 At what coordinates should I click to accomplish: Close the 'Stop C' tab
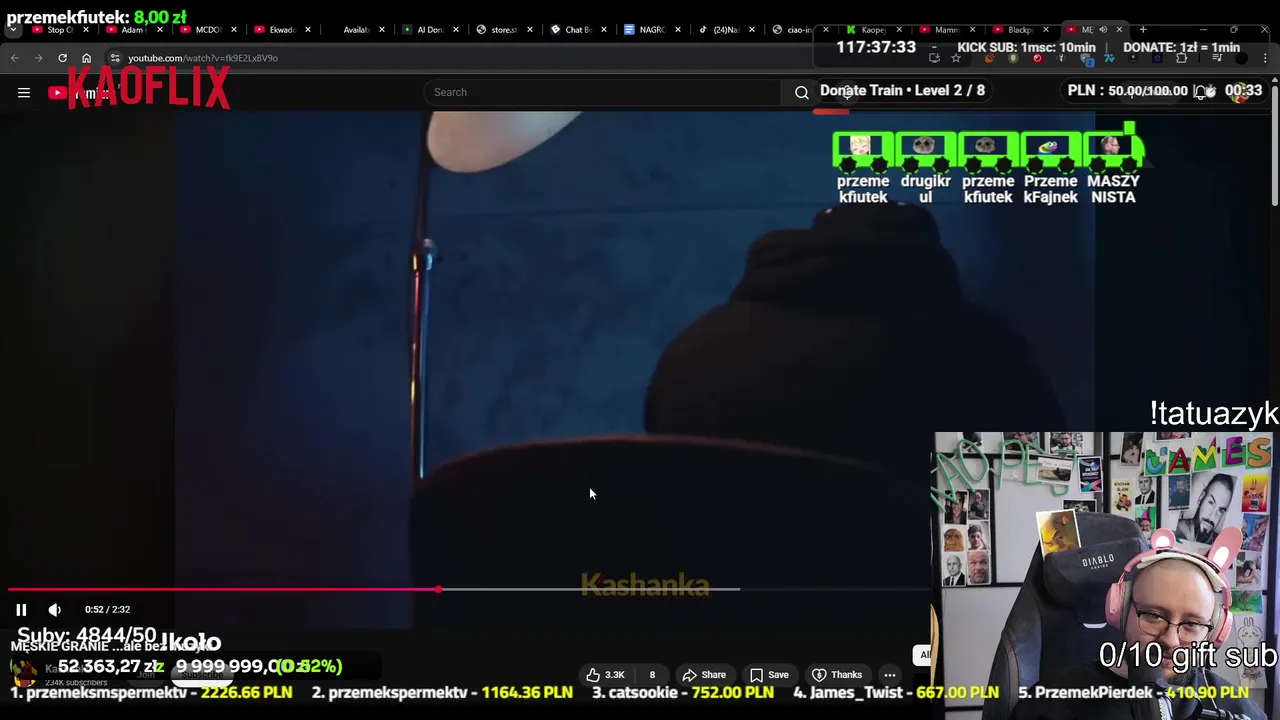[x=86, y=29]
